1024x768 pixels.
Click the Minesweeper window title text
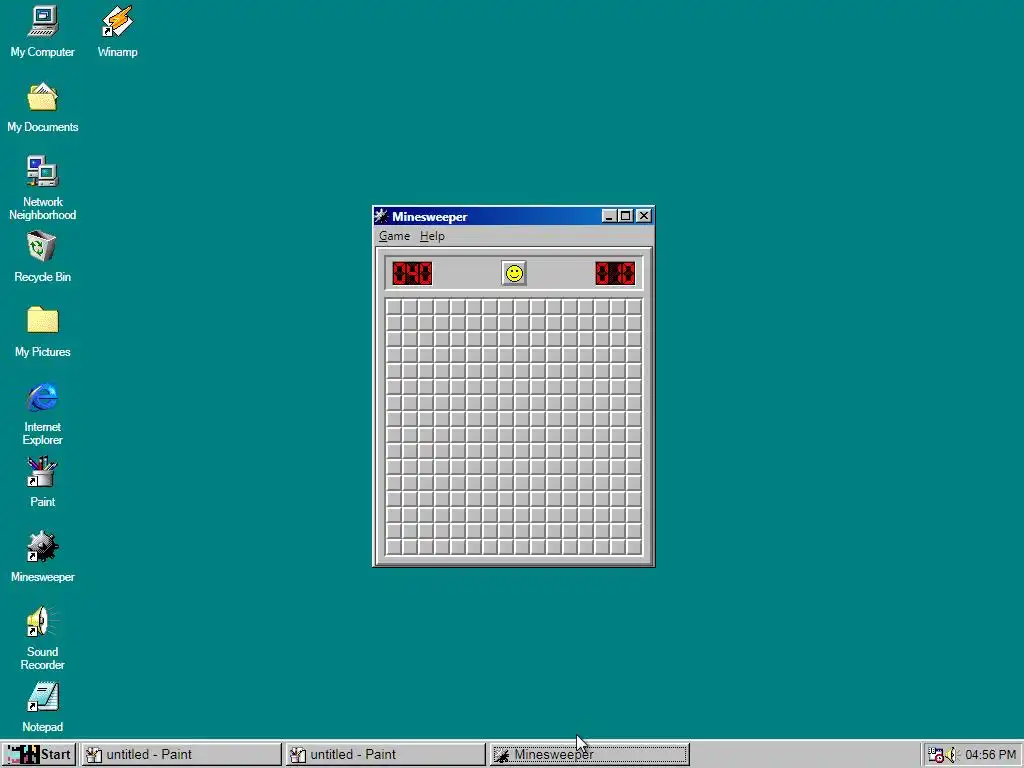click(x=430, y=217)
